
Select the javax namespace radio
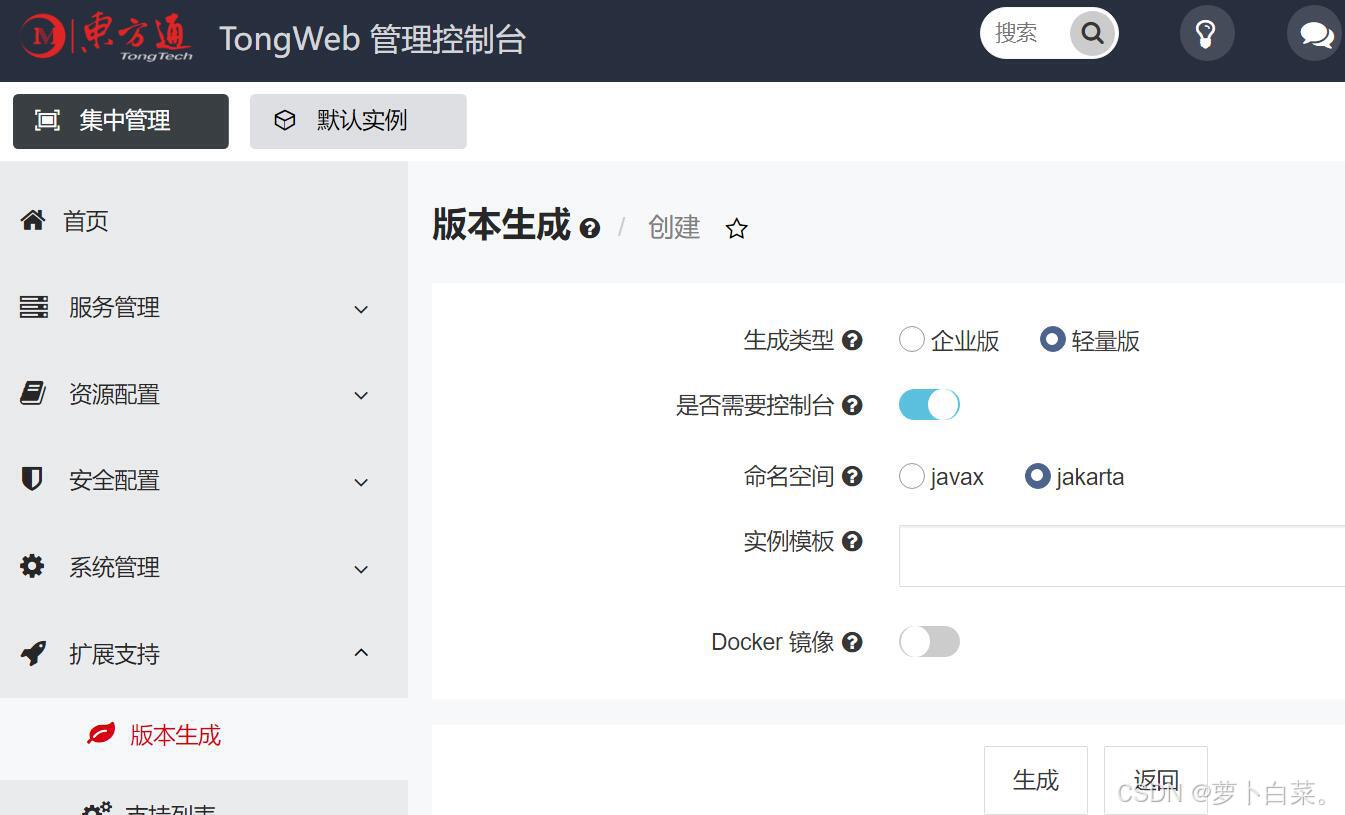click(911, 476)
